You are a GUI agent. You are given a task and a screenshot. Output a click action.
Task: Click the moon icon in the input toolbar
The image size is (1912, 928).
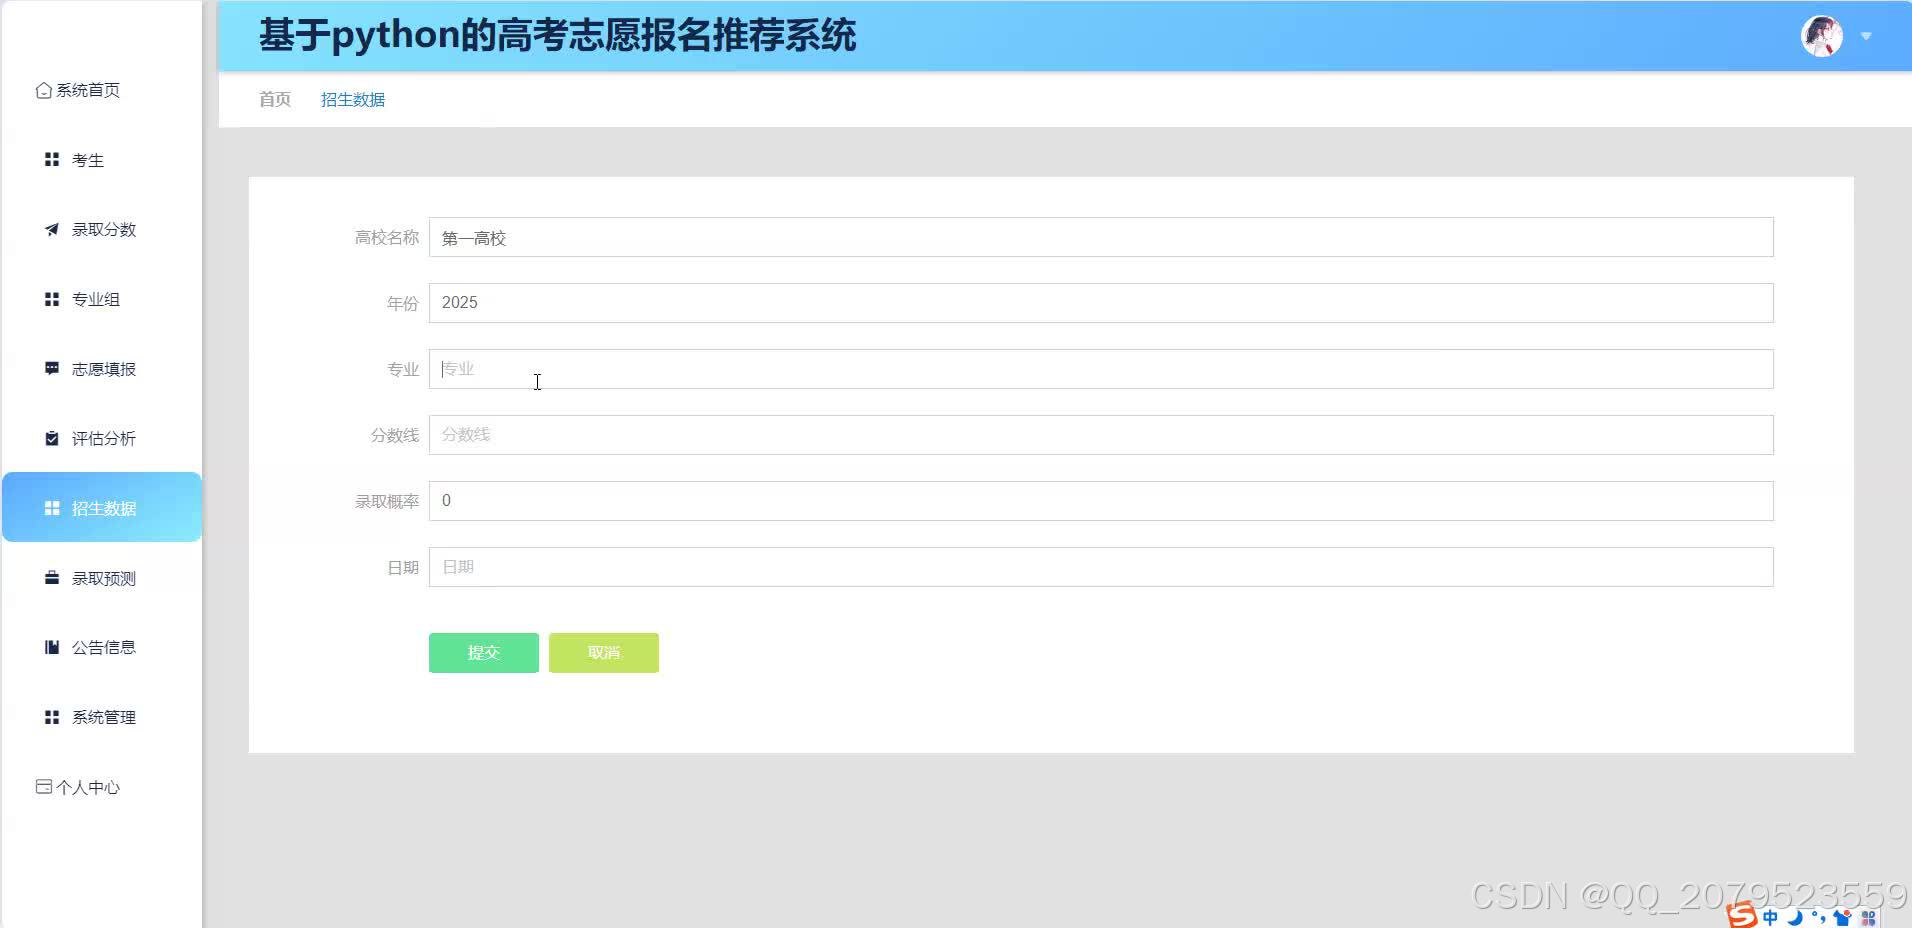pyautogui.click(x=1794, y=917)
